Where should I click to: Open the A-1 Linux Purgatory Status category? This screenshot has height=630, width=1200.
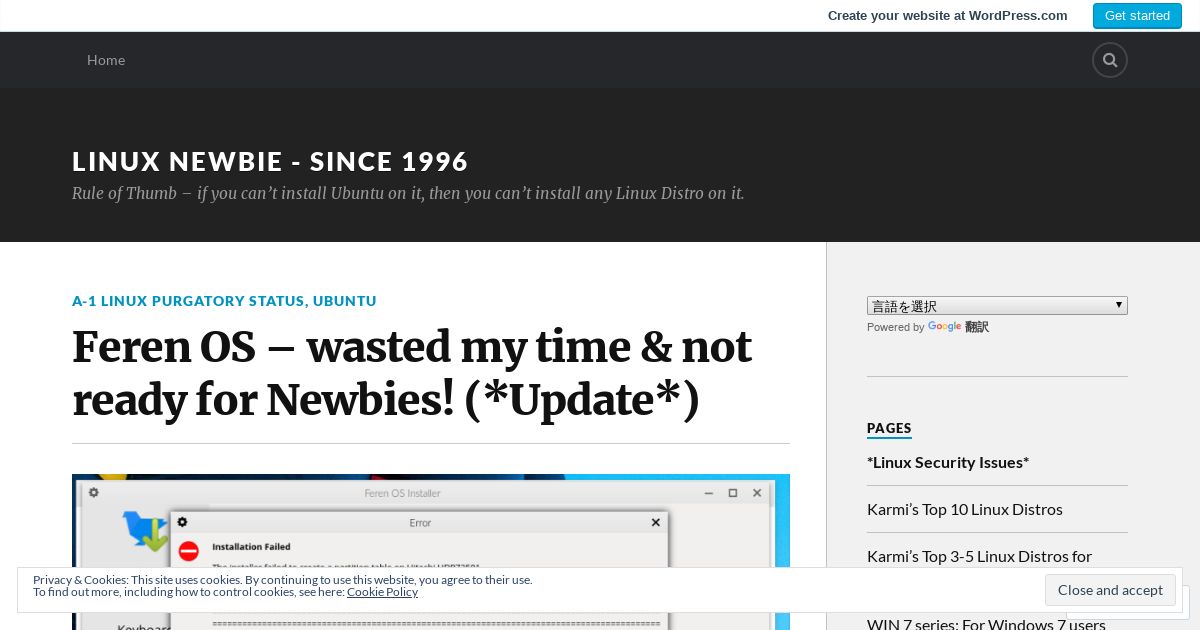188,301
